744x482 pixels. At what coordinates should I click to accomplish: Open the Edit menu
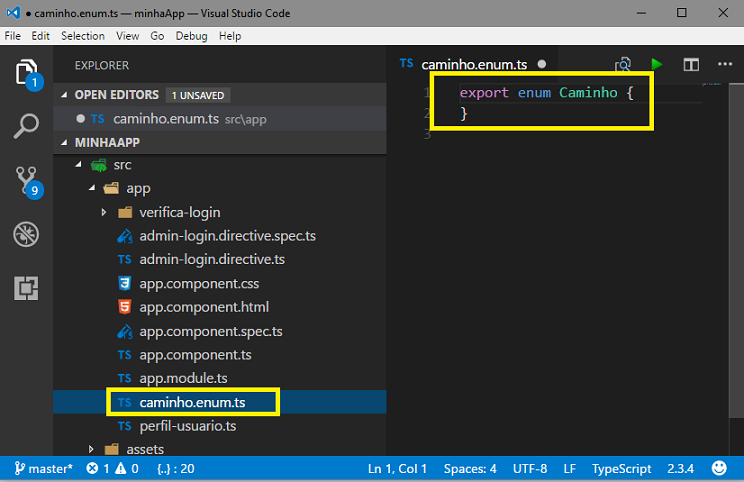40,36
